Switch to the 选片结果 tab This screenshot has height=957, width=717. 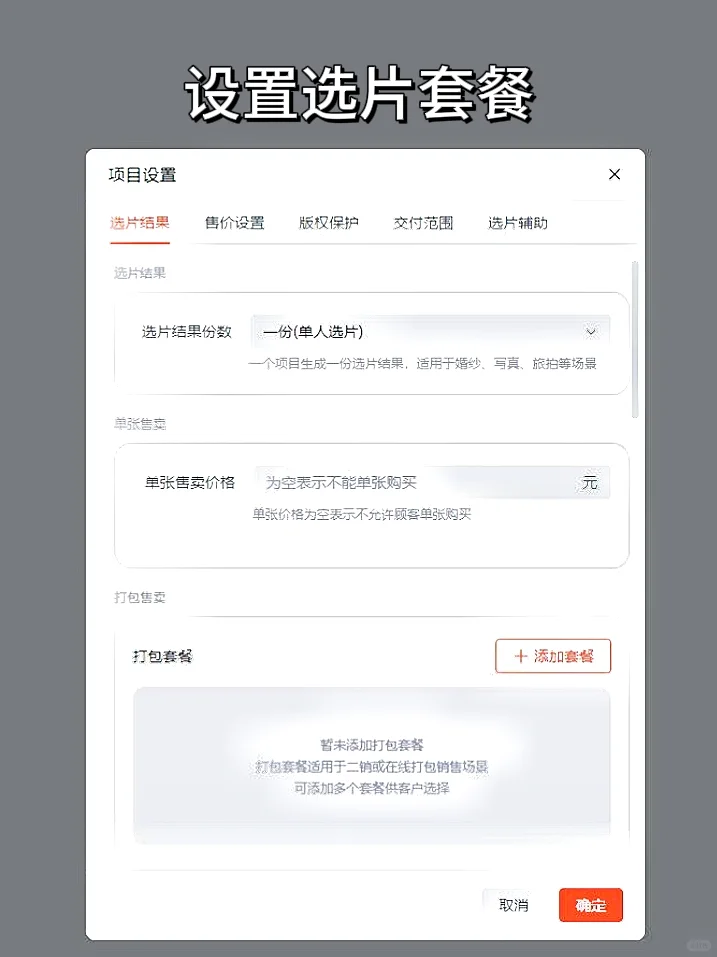140,223
